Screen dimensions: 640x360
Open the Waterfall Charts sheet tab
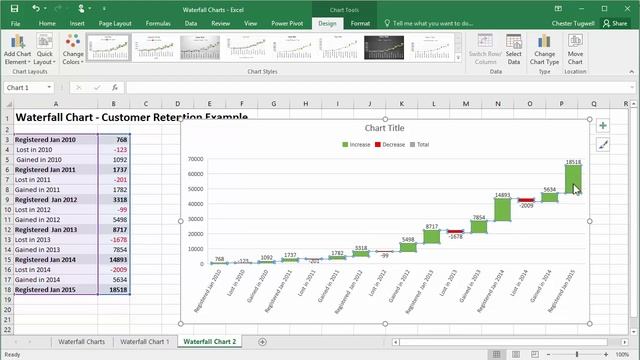click(81, 342)
